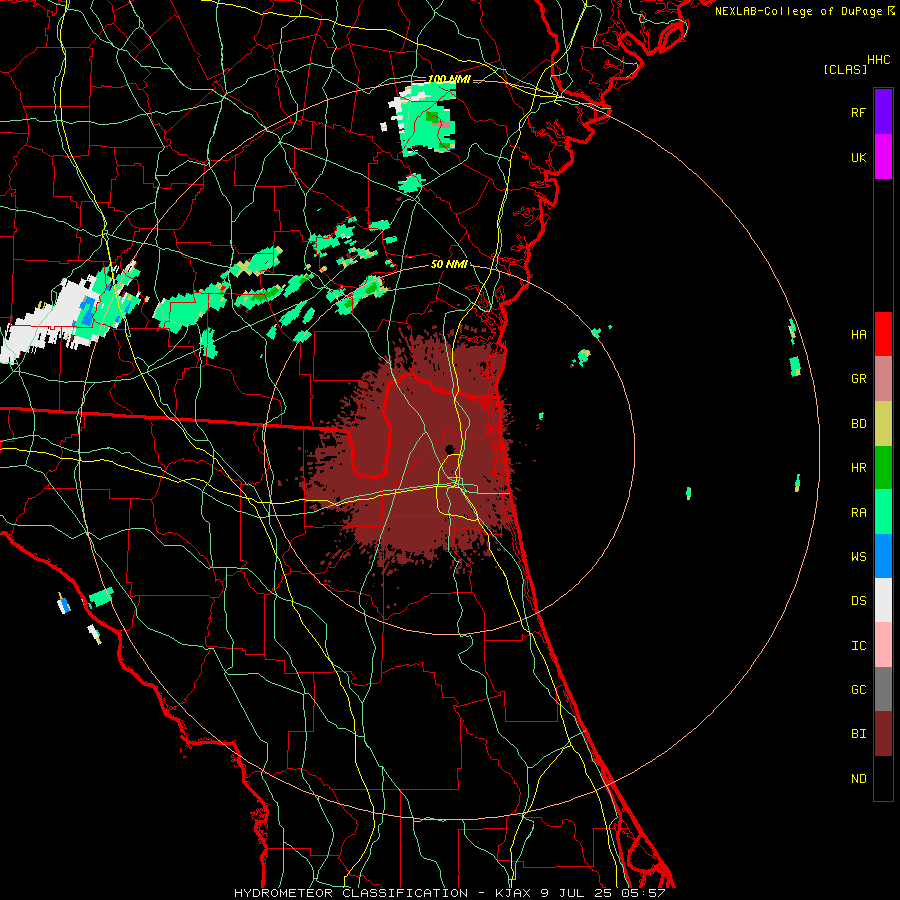Click the RA legend label
The image size is (900, 900).
pos(859,513)
